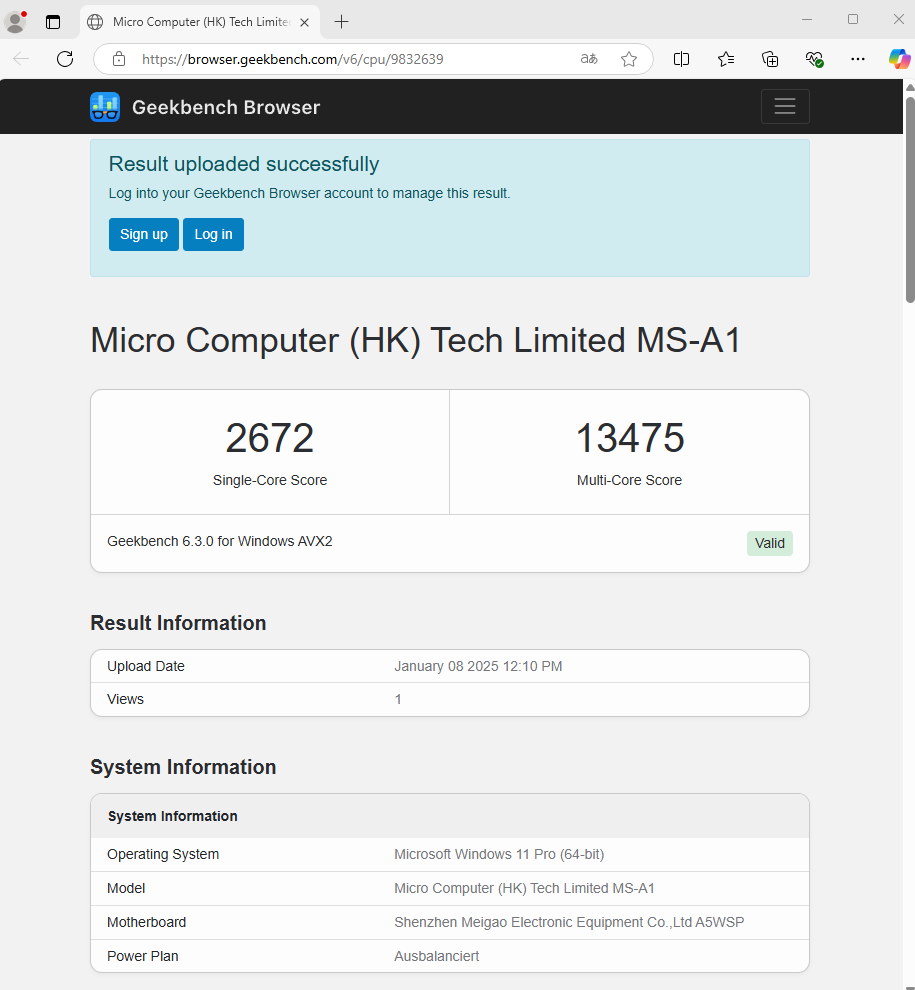The image size is (915, 990).
Task: Open the translate page icon
Action: point(589,59)
